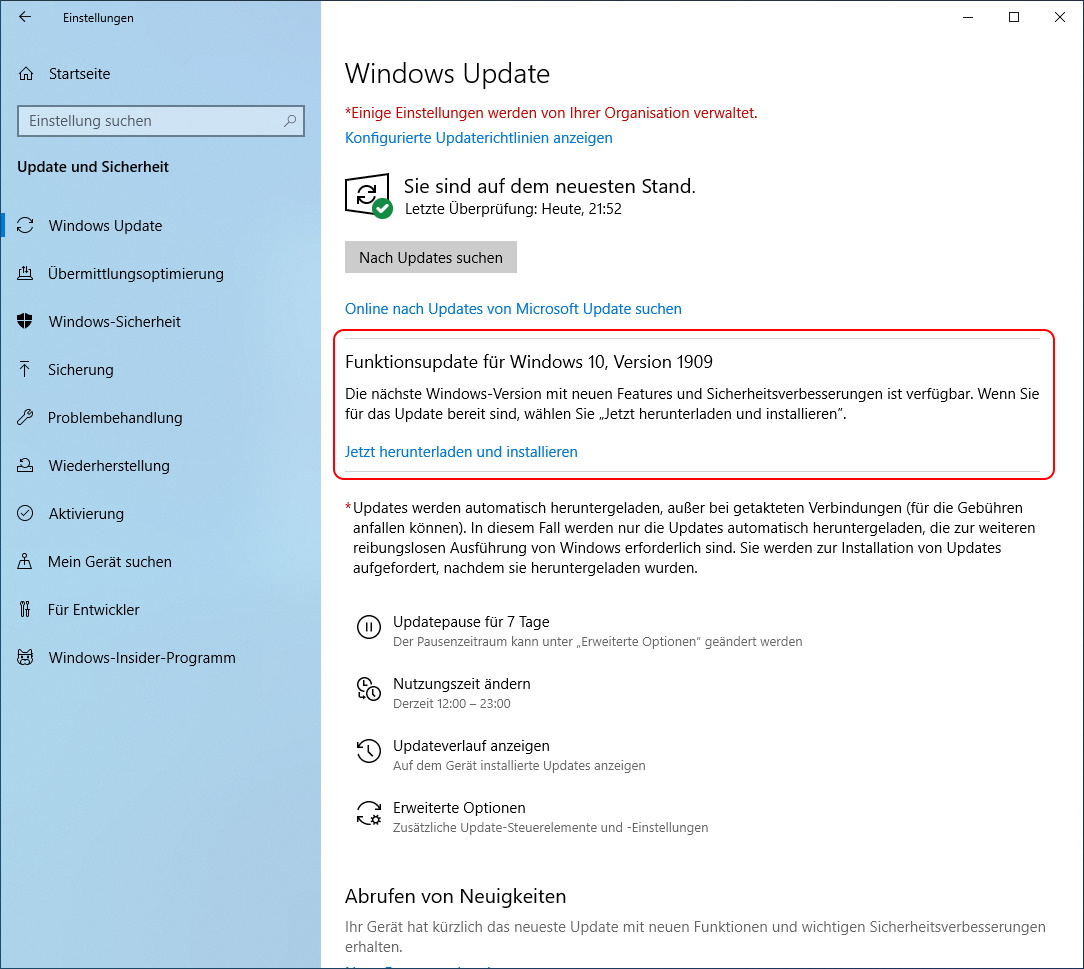
Task: Click the gear-sync icon for Erweiterte Optionen
Action: coord(368,813)
